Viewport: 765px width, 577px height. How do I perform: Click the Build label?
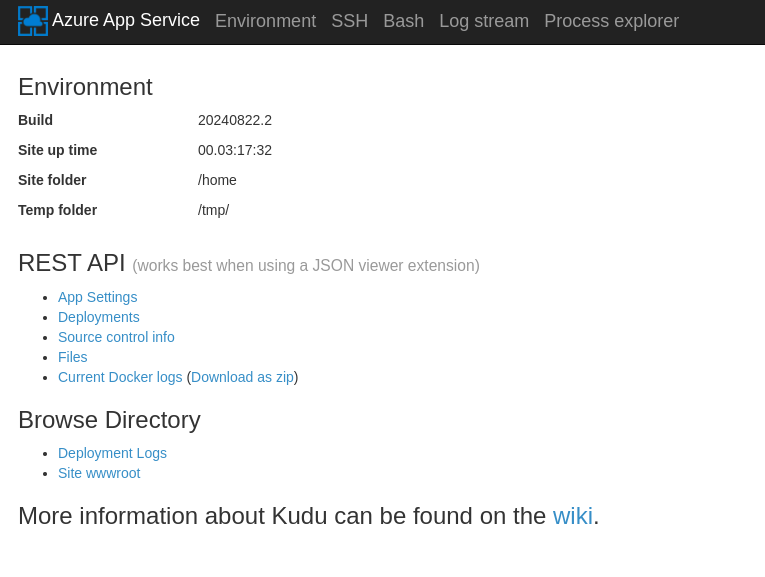click(35, 120)
